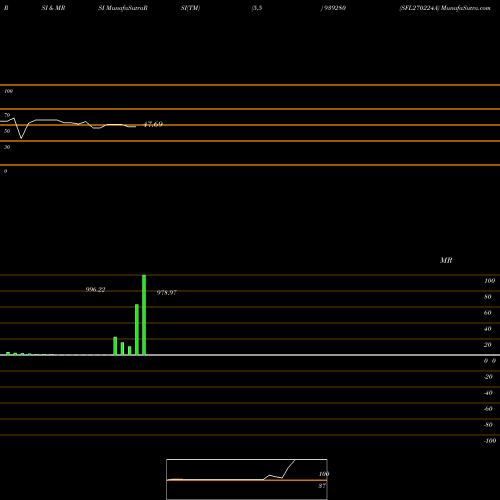Screen dimensions: 500x500
Task: Click the 60 label on MR right axis
Action: 488,313
